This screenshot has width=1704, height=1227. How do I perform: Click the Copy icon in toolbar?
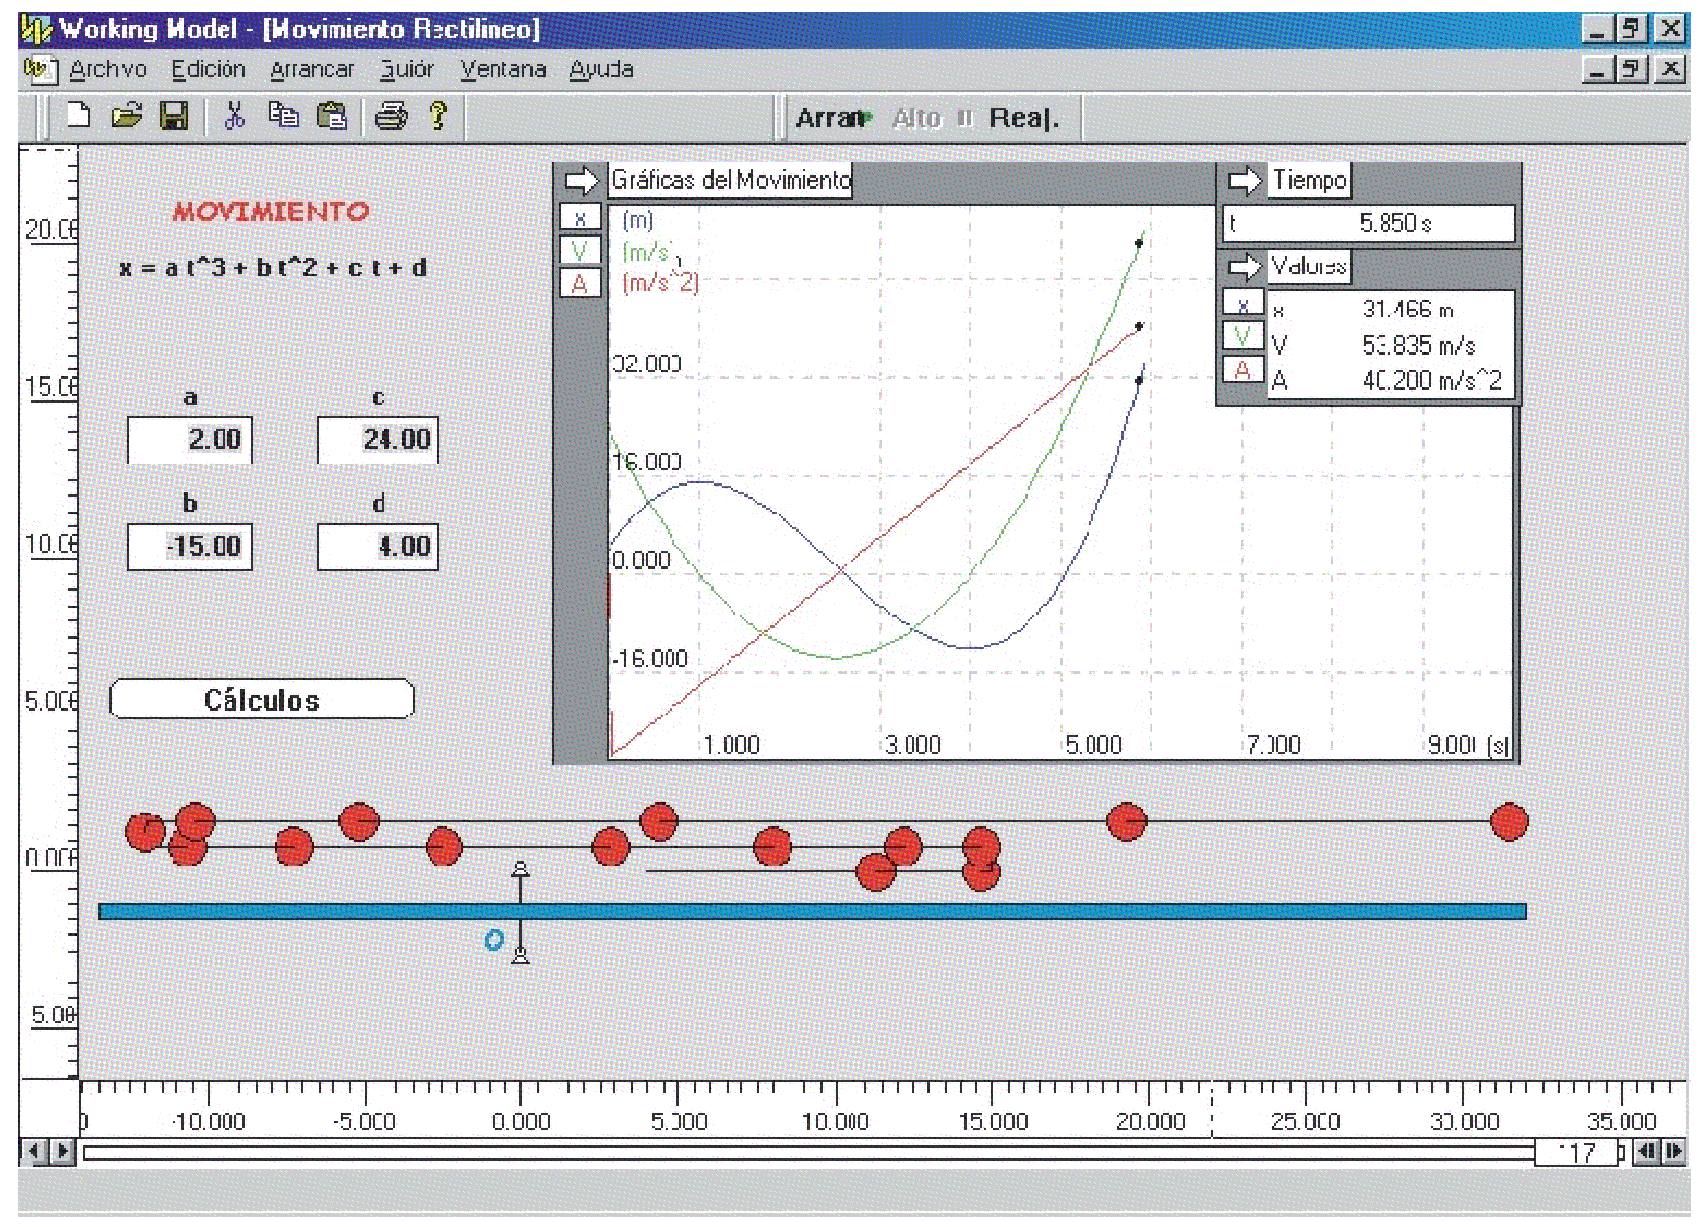283,116
